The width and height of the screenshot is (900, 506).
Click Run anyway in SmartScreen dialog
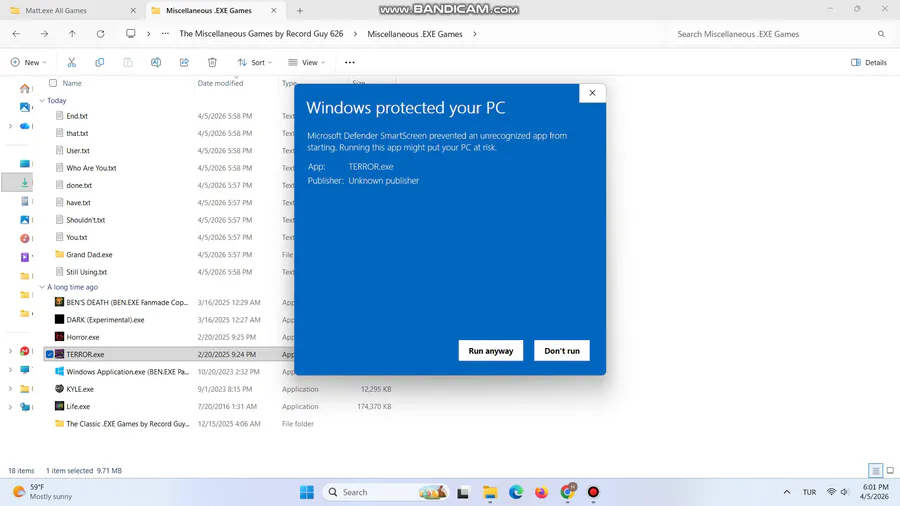coord(491,351)
